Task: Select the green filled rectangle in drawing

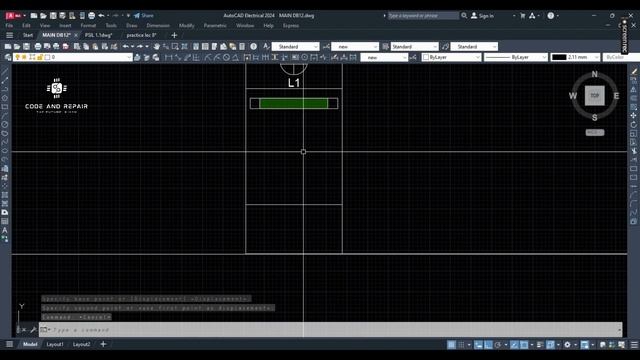Action: coord(293,103)
